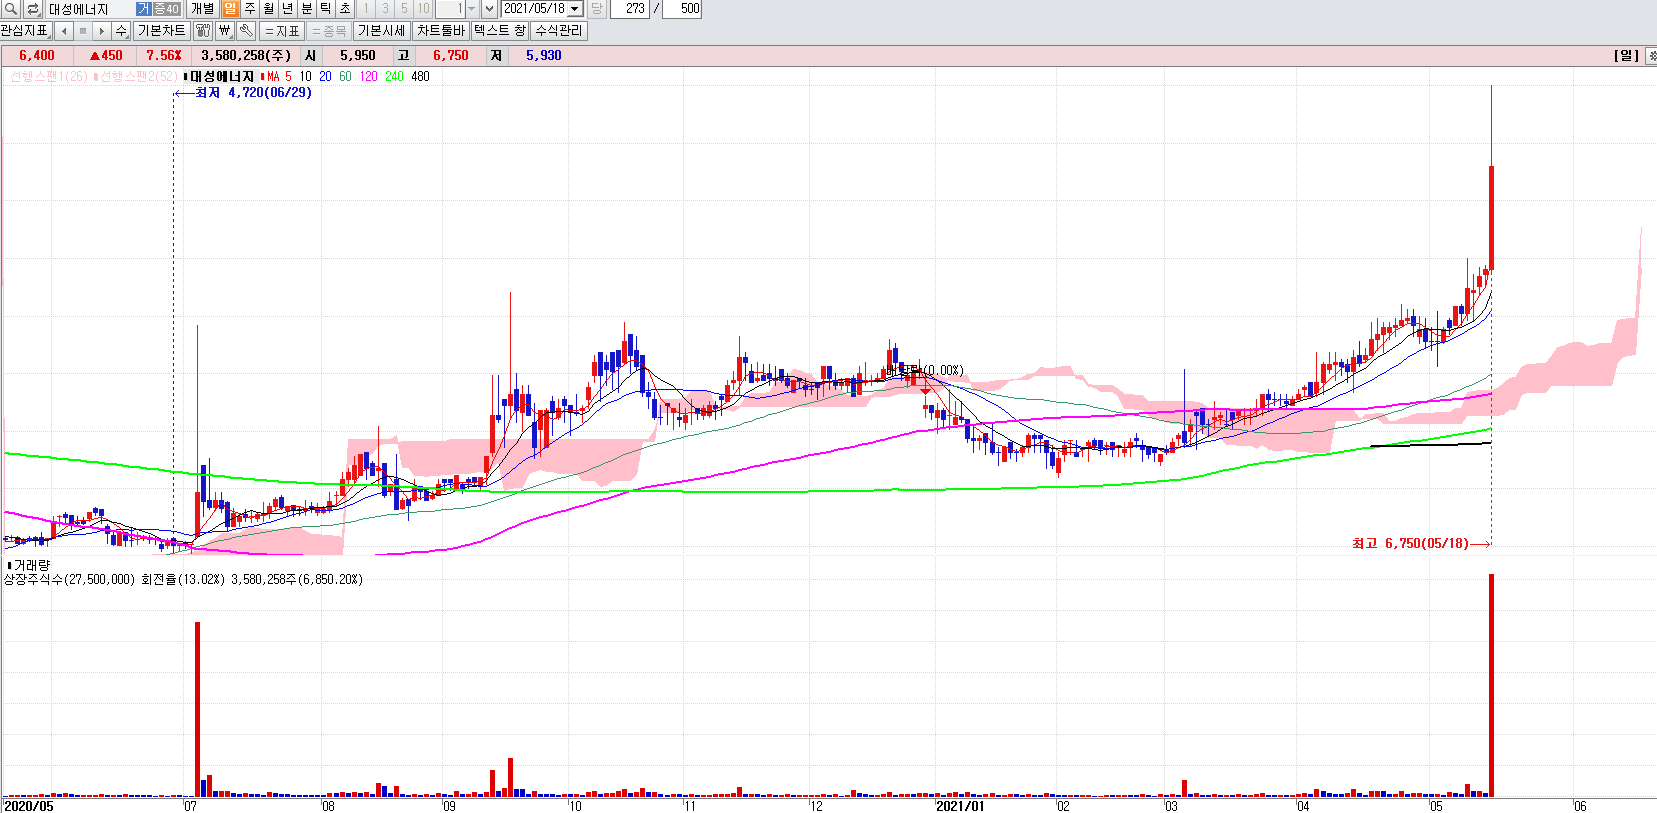This screenshot has width=1657, height=813.
Task: Expand the chevron dropdown beside the interval box
Action: (x=489, y=9)
